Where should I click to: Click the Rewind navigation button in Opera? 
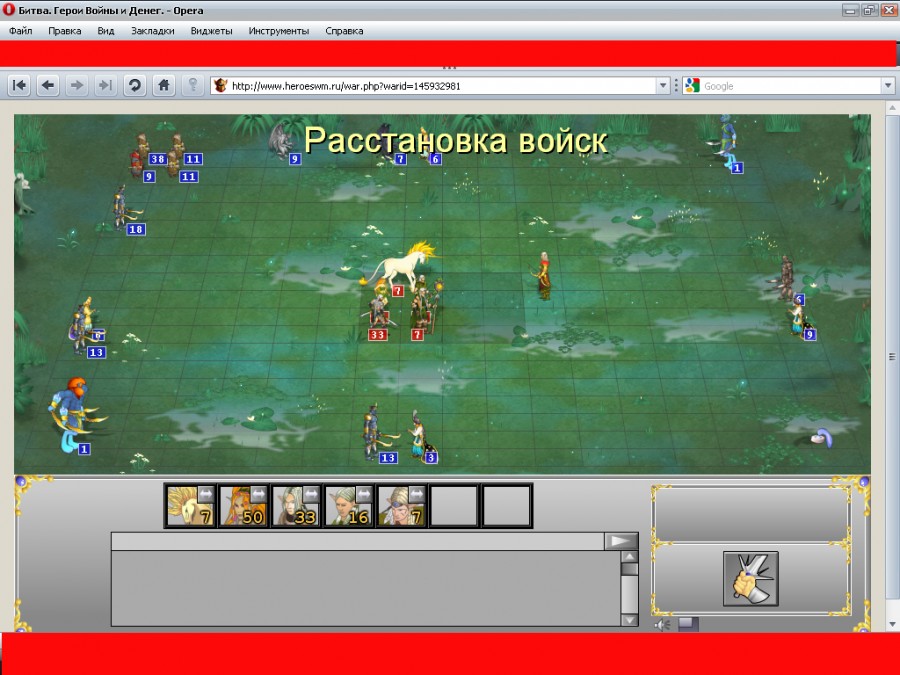coord(19,86)
